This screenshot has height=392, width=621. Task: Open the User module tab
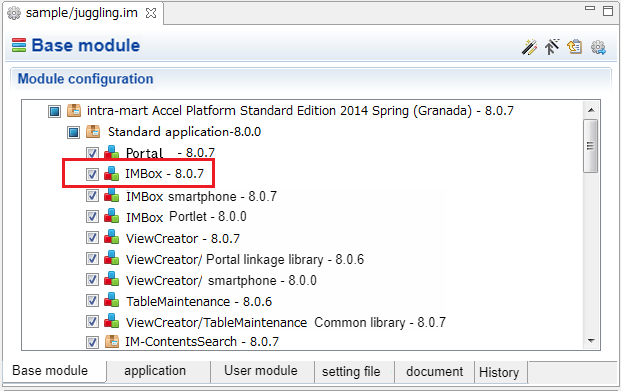262,371
